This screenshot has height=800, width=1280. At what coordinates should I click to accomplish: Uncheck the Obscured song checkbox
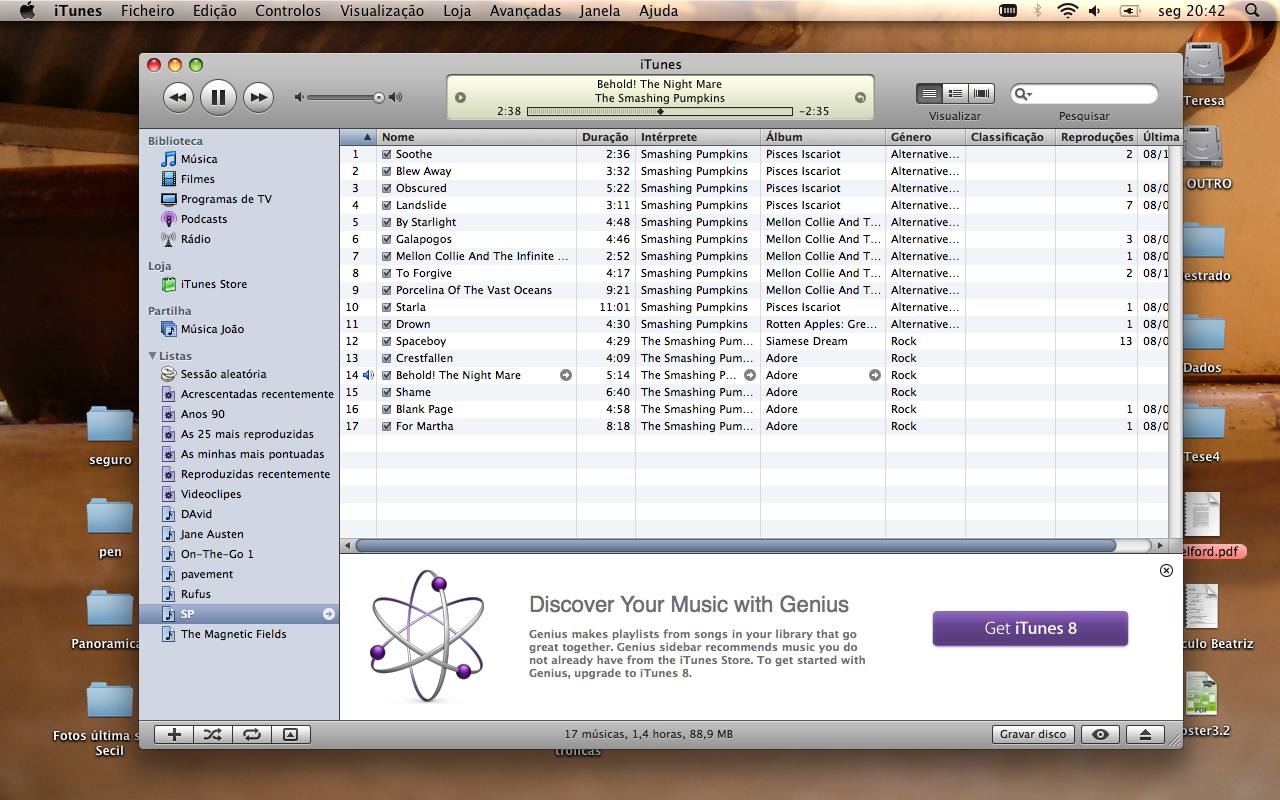pos(387,188)
